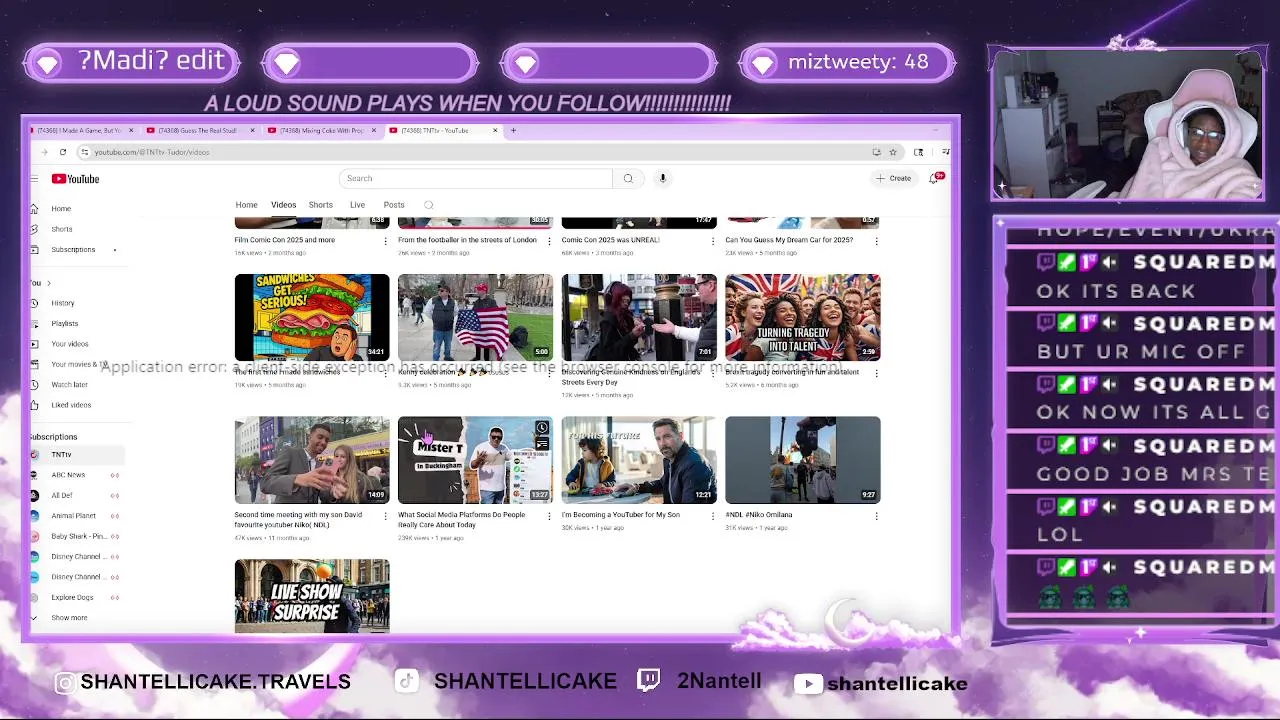Close the 'TNTtv - YouTube' tab
The image size is (1280, 720).
[x=495, y=130]
